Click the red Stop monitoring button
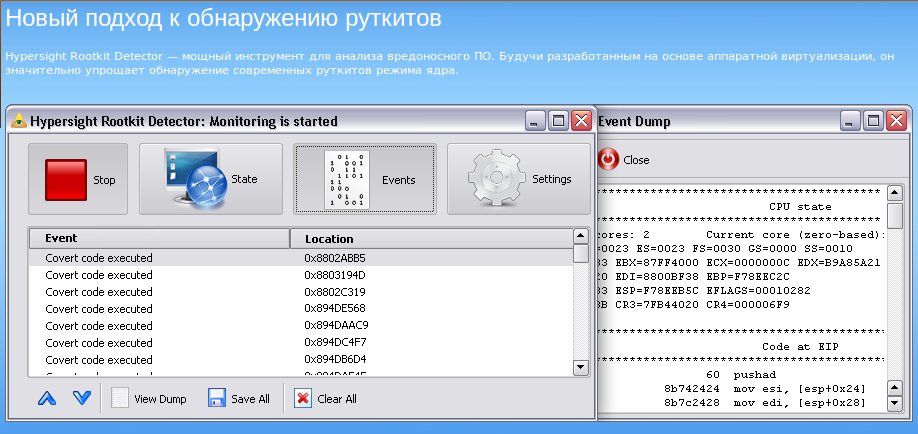 point(79,180)
